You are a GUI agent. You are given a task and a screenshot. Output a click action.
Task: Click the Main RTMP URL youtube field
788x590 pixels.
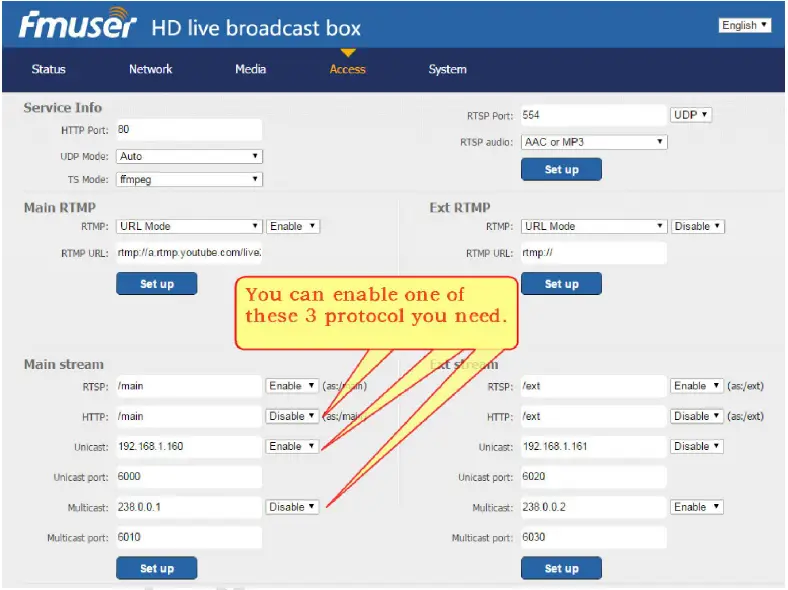point(189,253)
